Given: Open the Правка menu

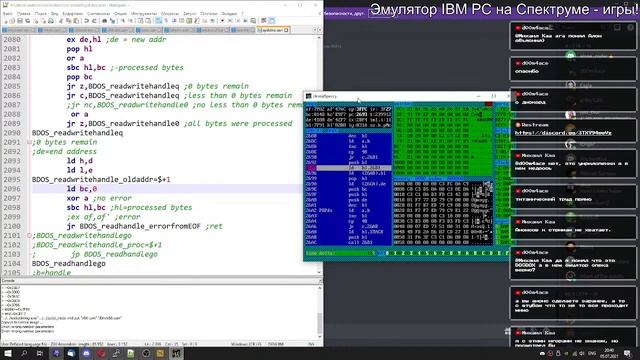Looking at the screenshot, I should 23,13.
